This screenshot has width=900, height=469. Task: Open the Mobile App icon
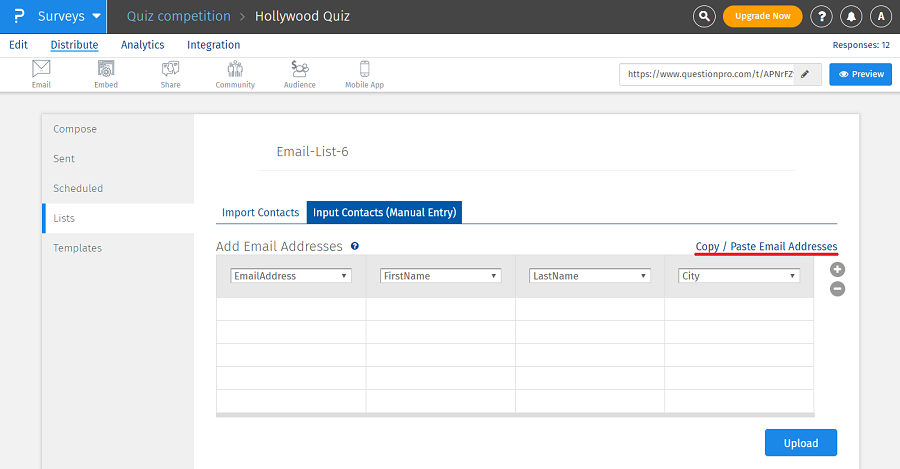(365, 69)
